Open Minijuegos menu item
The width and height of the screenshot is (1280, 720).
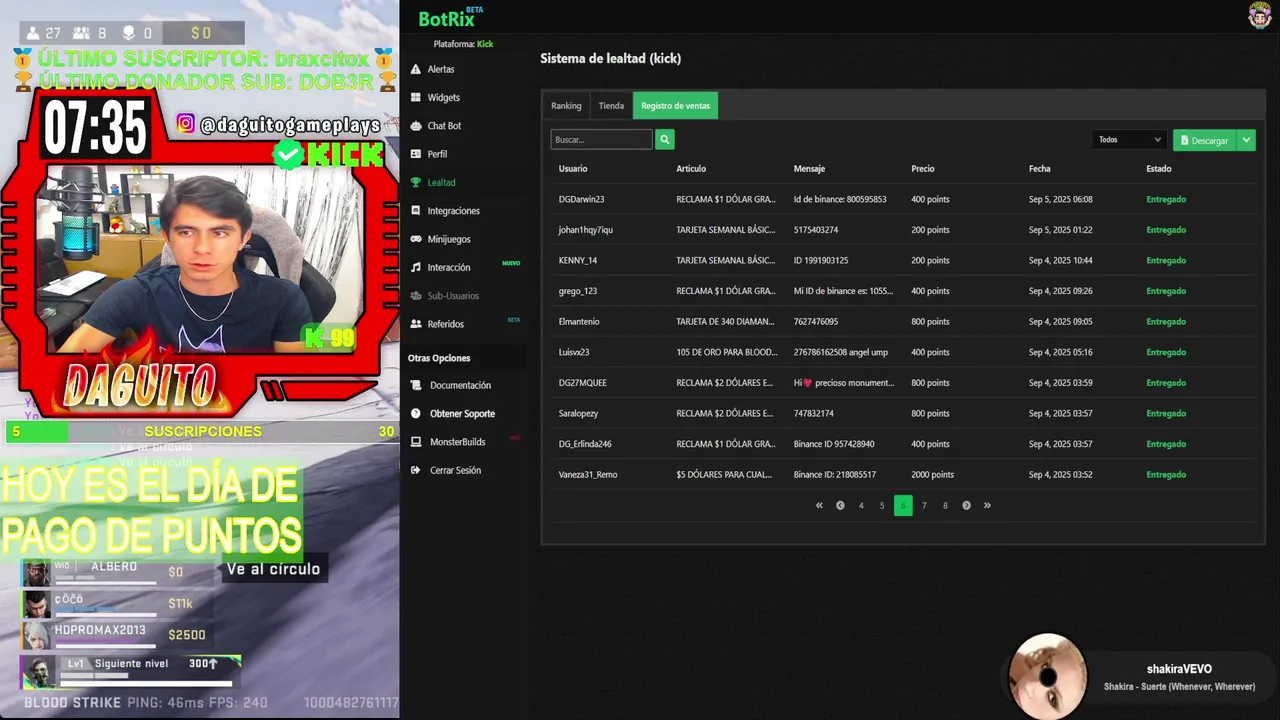(449, 239)
